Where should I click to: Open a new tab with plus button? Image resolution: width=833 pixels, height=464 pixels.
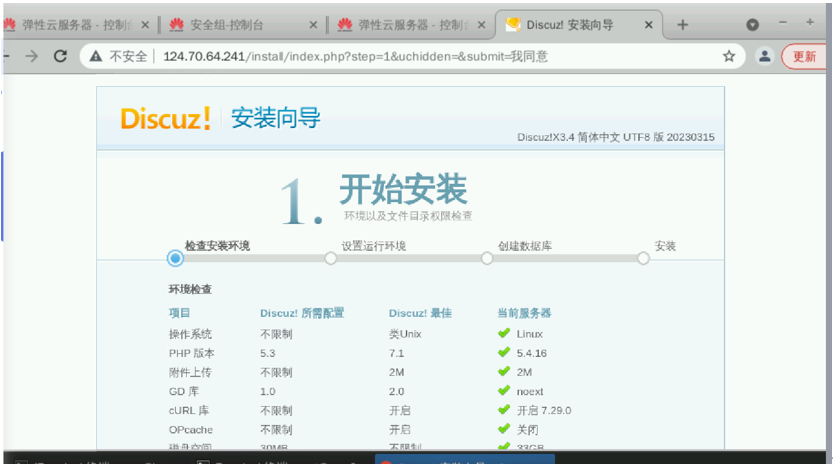pyautogui.click(x=683, y=25)
